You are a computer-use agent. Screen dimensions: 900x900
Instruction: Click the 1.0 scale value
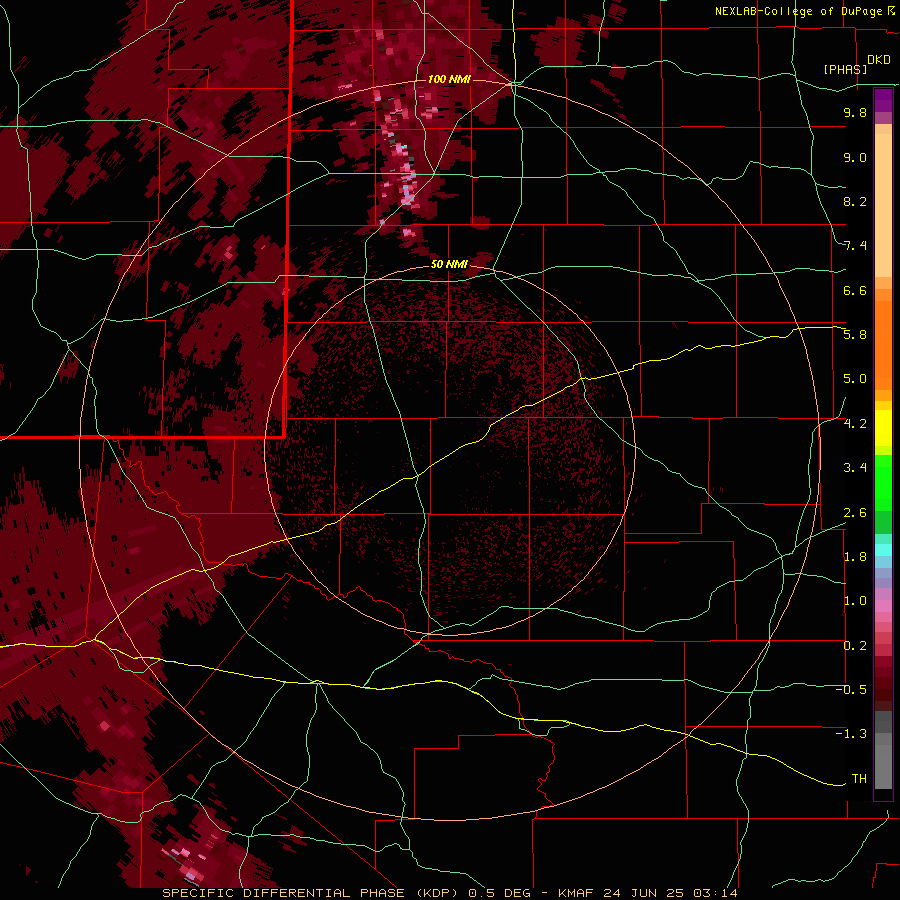[x=855, y=601]
